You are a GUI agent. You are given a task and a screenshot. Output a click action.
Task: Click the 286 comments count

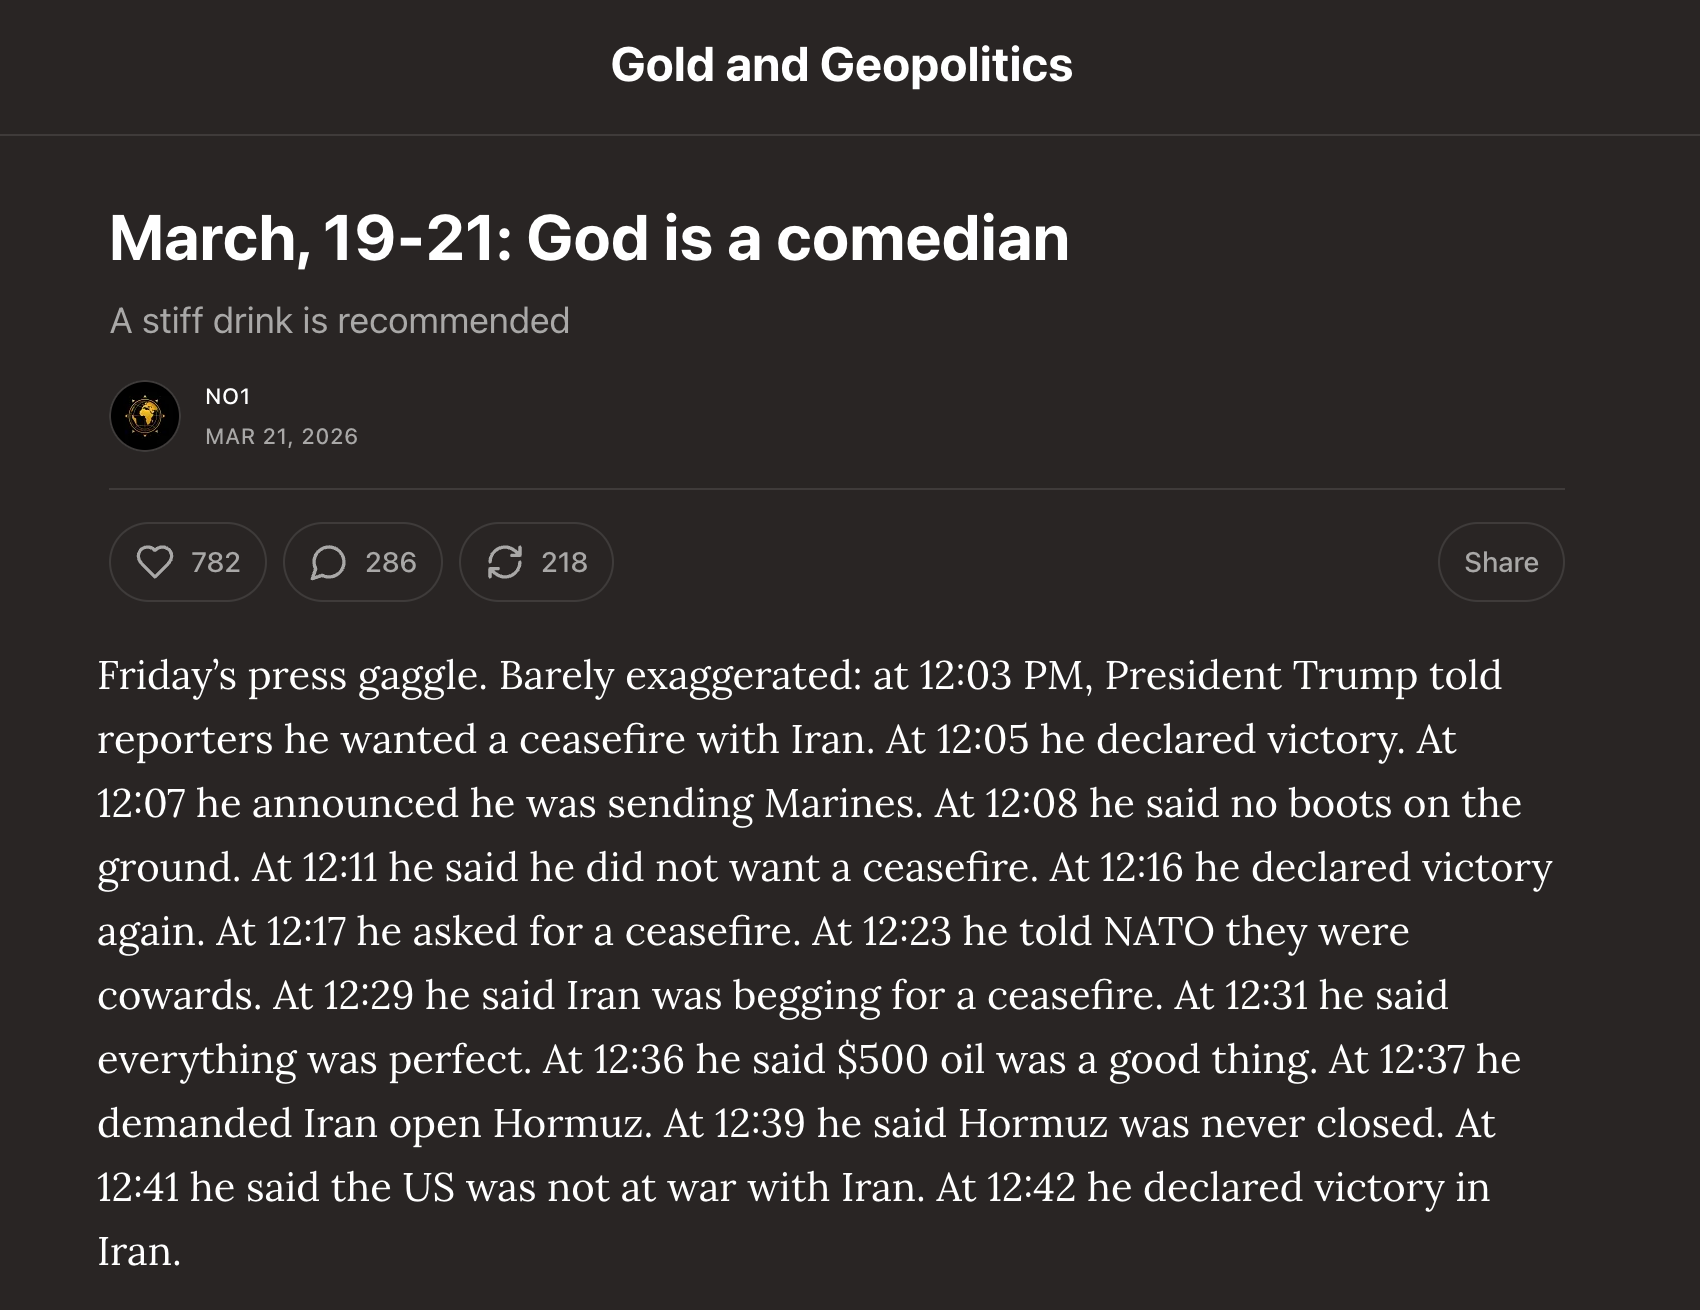391,562
